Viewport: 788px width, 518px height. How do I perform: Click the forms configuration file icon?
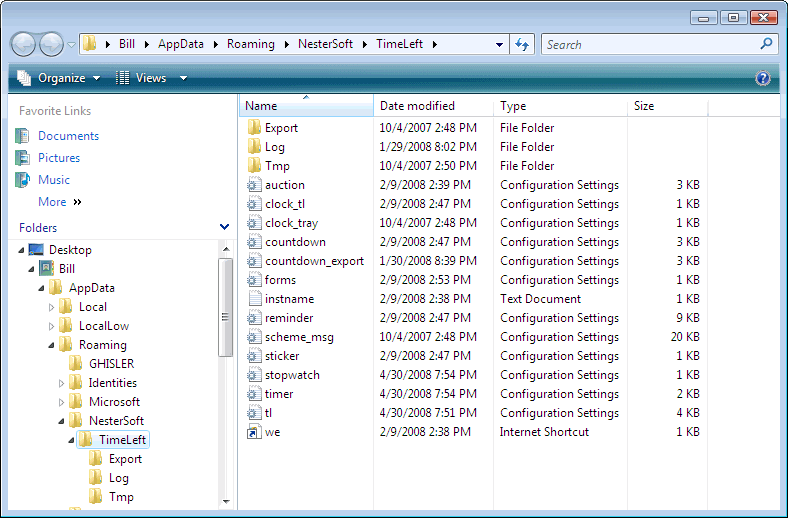(254, 280)
